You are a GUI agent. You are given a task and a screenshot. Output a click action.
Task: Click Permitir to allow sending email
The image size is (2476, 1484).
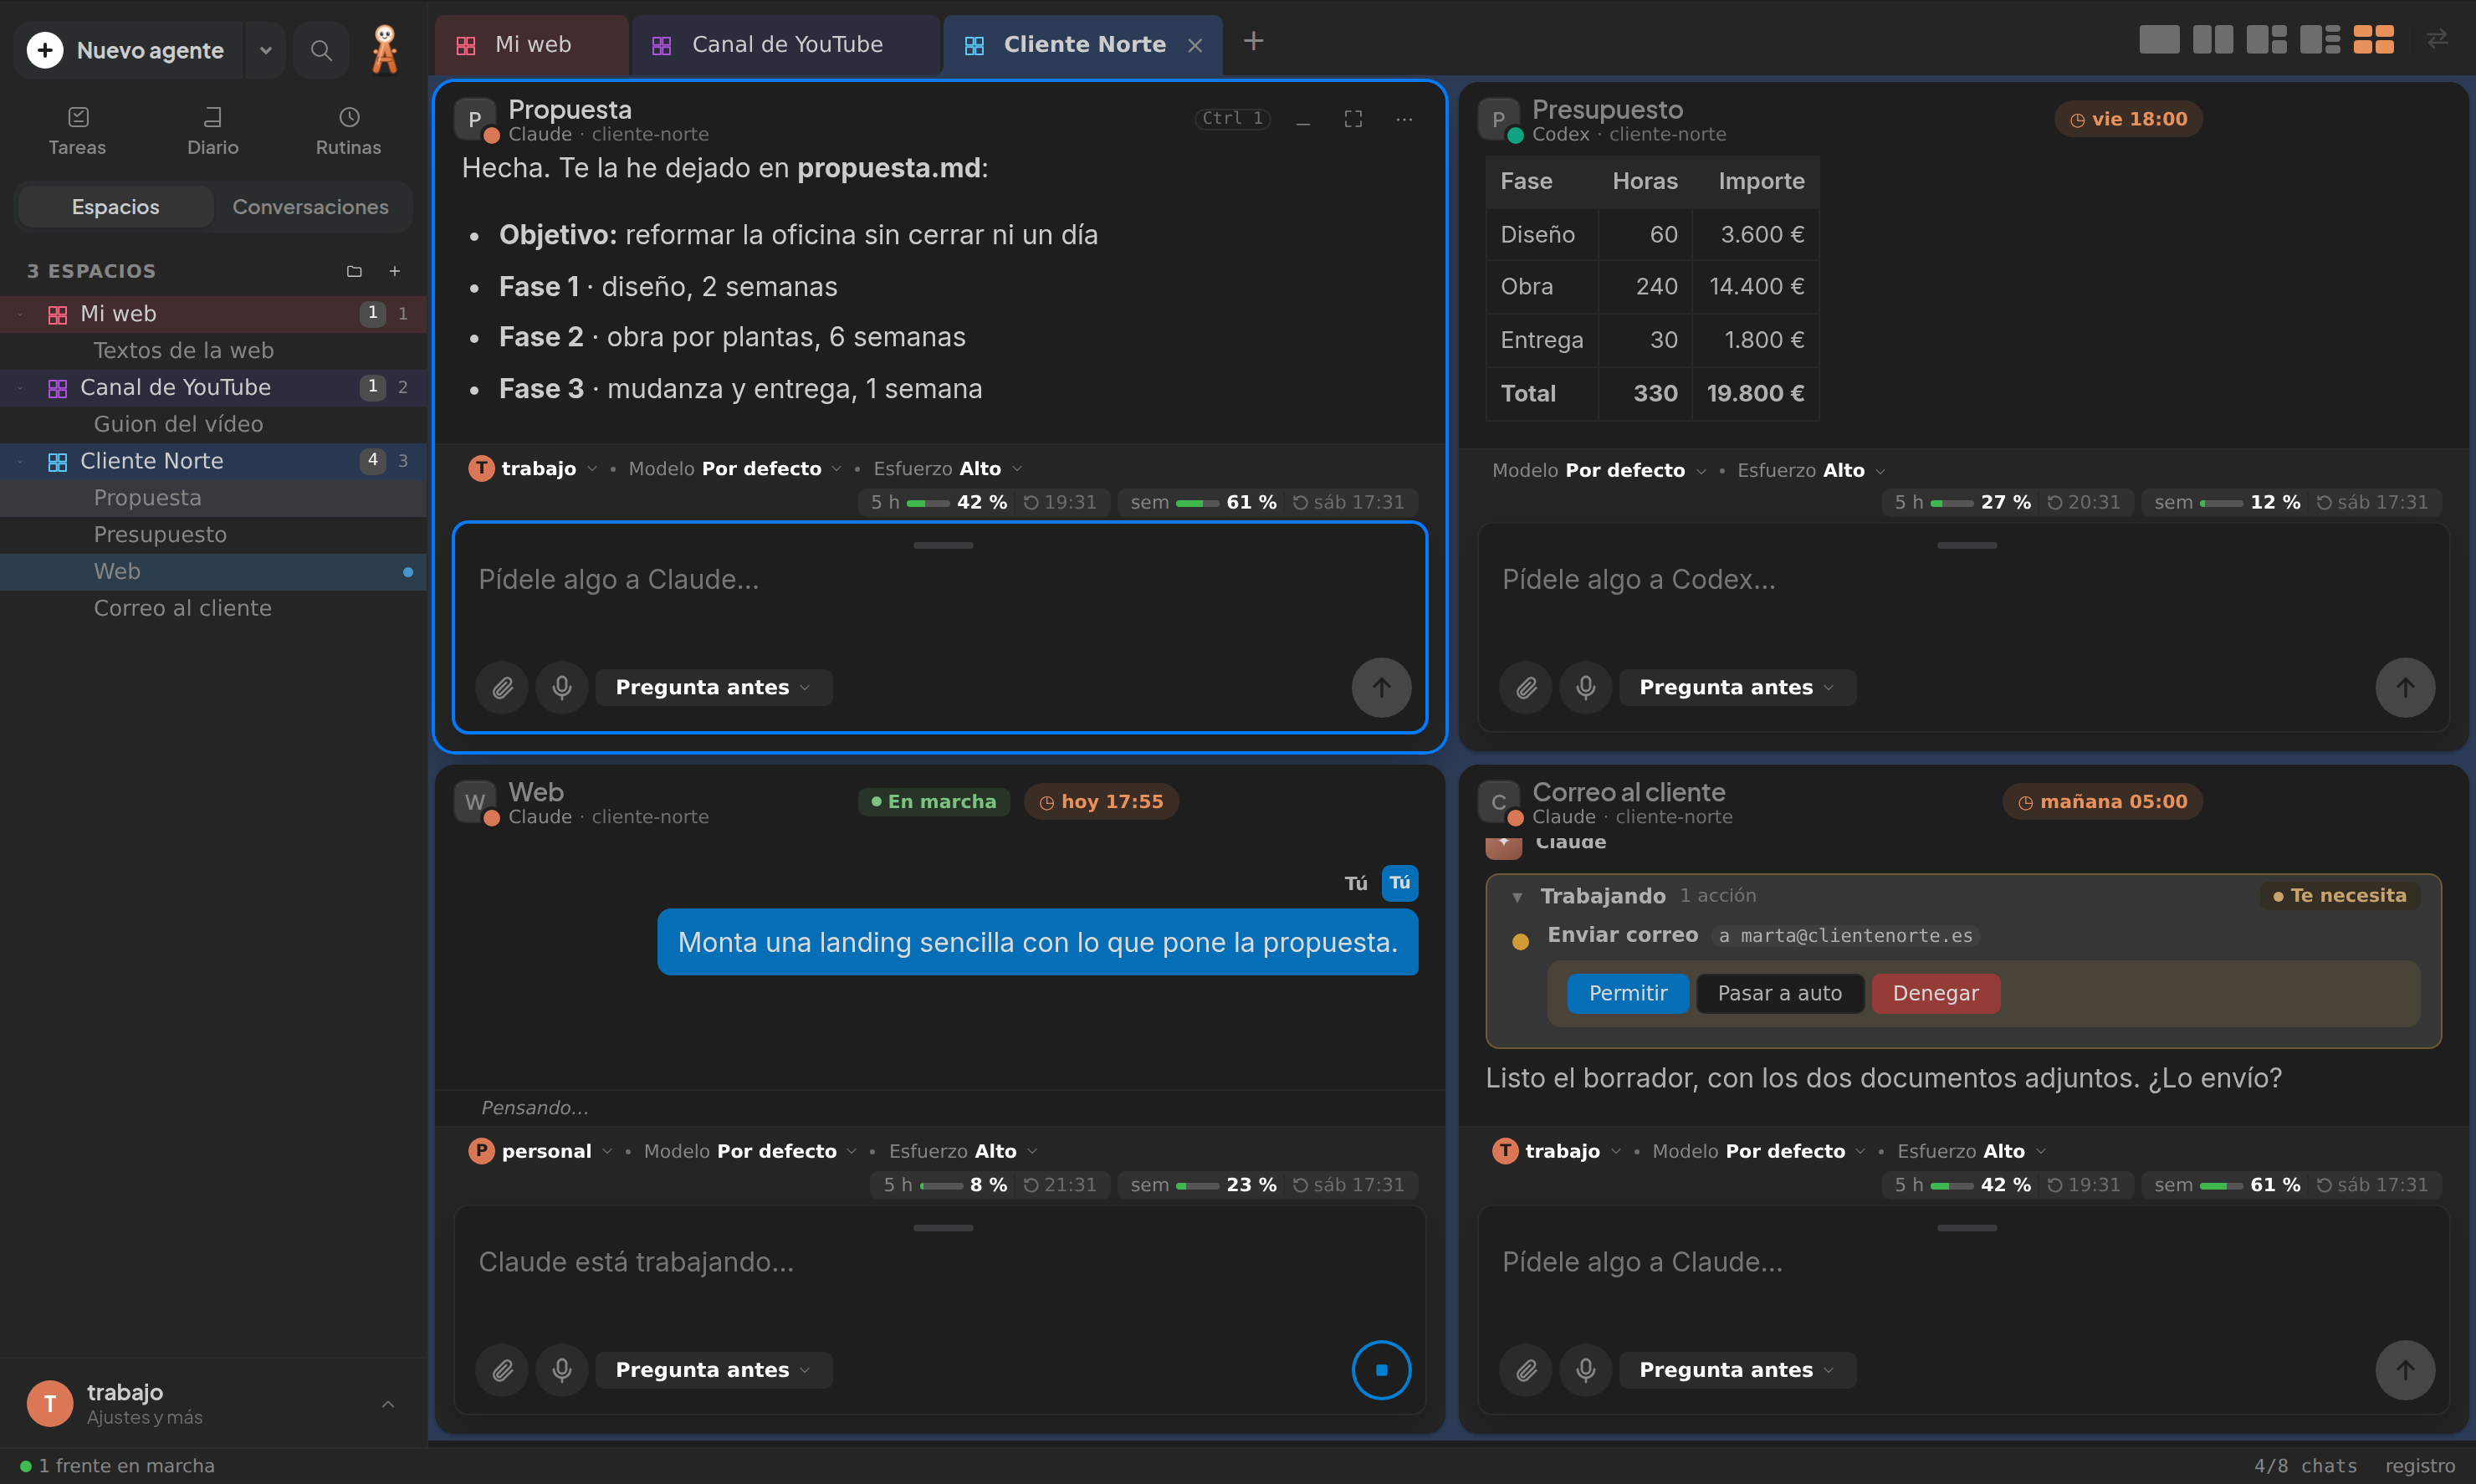click(1628, 993)
